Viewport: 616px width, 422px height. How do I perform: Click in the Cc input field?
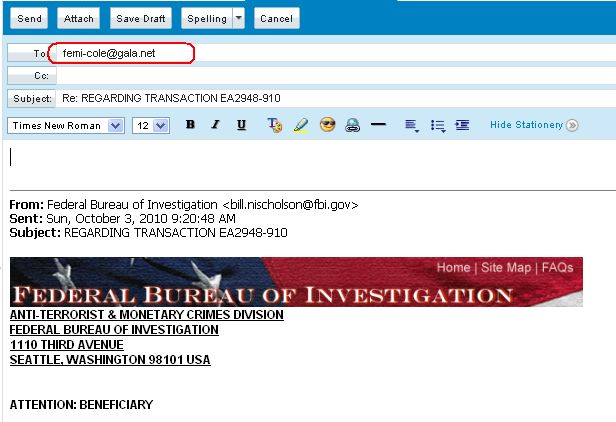(x=336, y=75)
